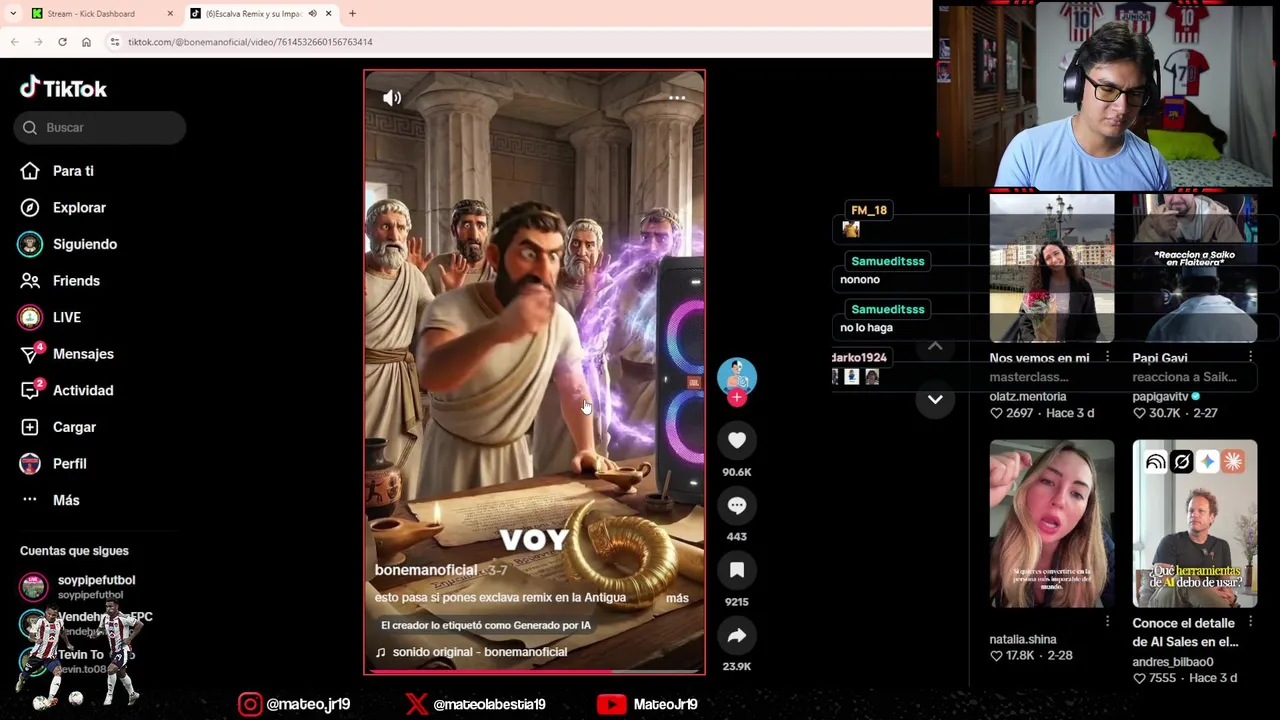Image resolution: width=1280 pixels, height=720 pixels.
Task: Open Explorar page
Action: (x=79, y=208)
